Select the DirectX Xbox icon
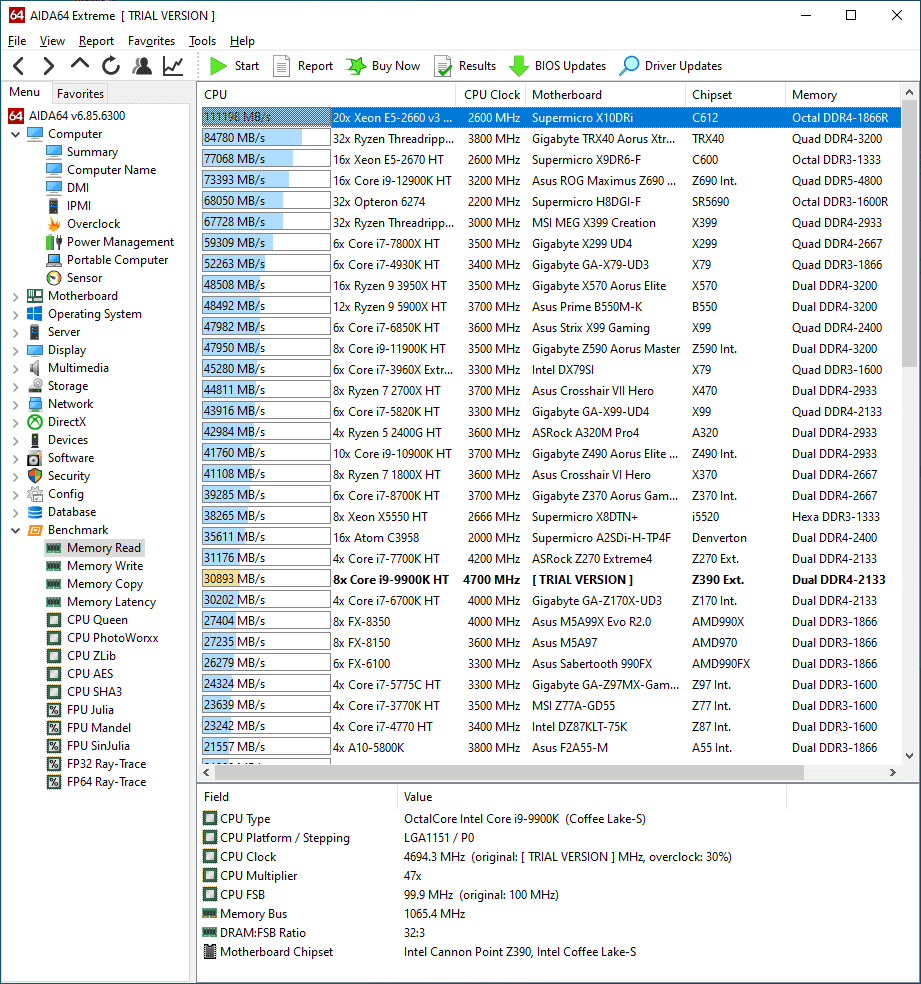The height and width of the screenshot is (984, 921). [x=35, y=422]
